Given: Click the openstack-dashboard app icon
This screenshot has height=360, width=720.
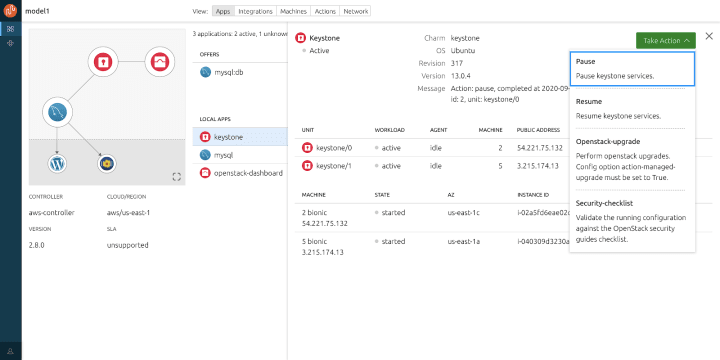Looking at the screenshot, I should pos(205,173).
